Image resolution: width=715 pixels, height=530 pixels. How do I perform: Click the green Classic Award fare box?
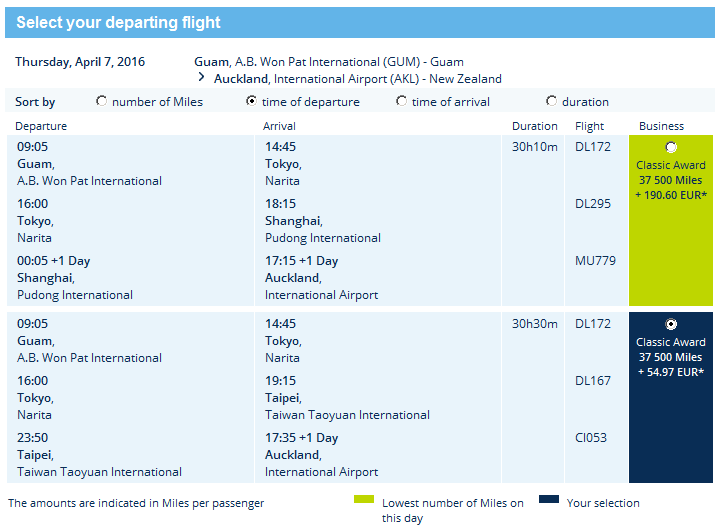[x=670, y=220]
